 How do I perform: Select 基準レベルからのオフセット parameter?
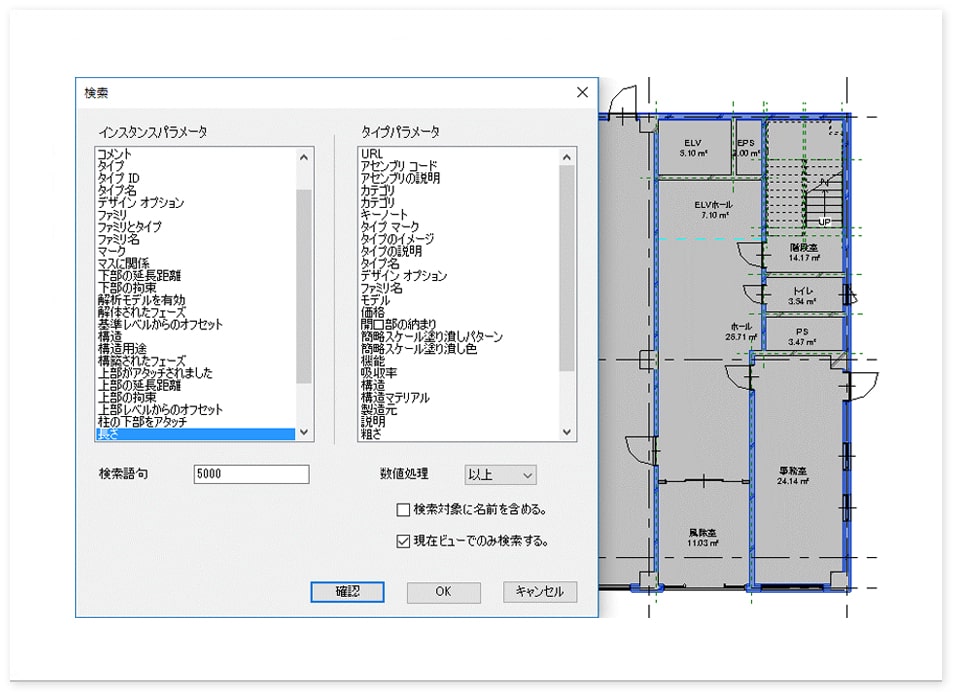(x=160, y=325)
